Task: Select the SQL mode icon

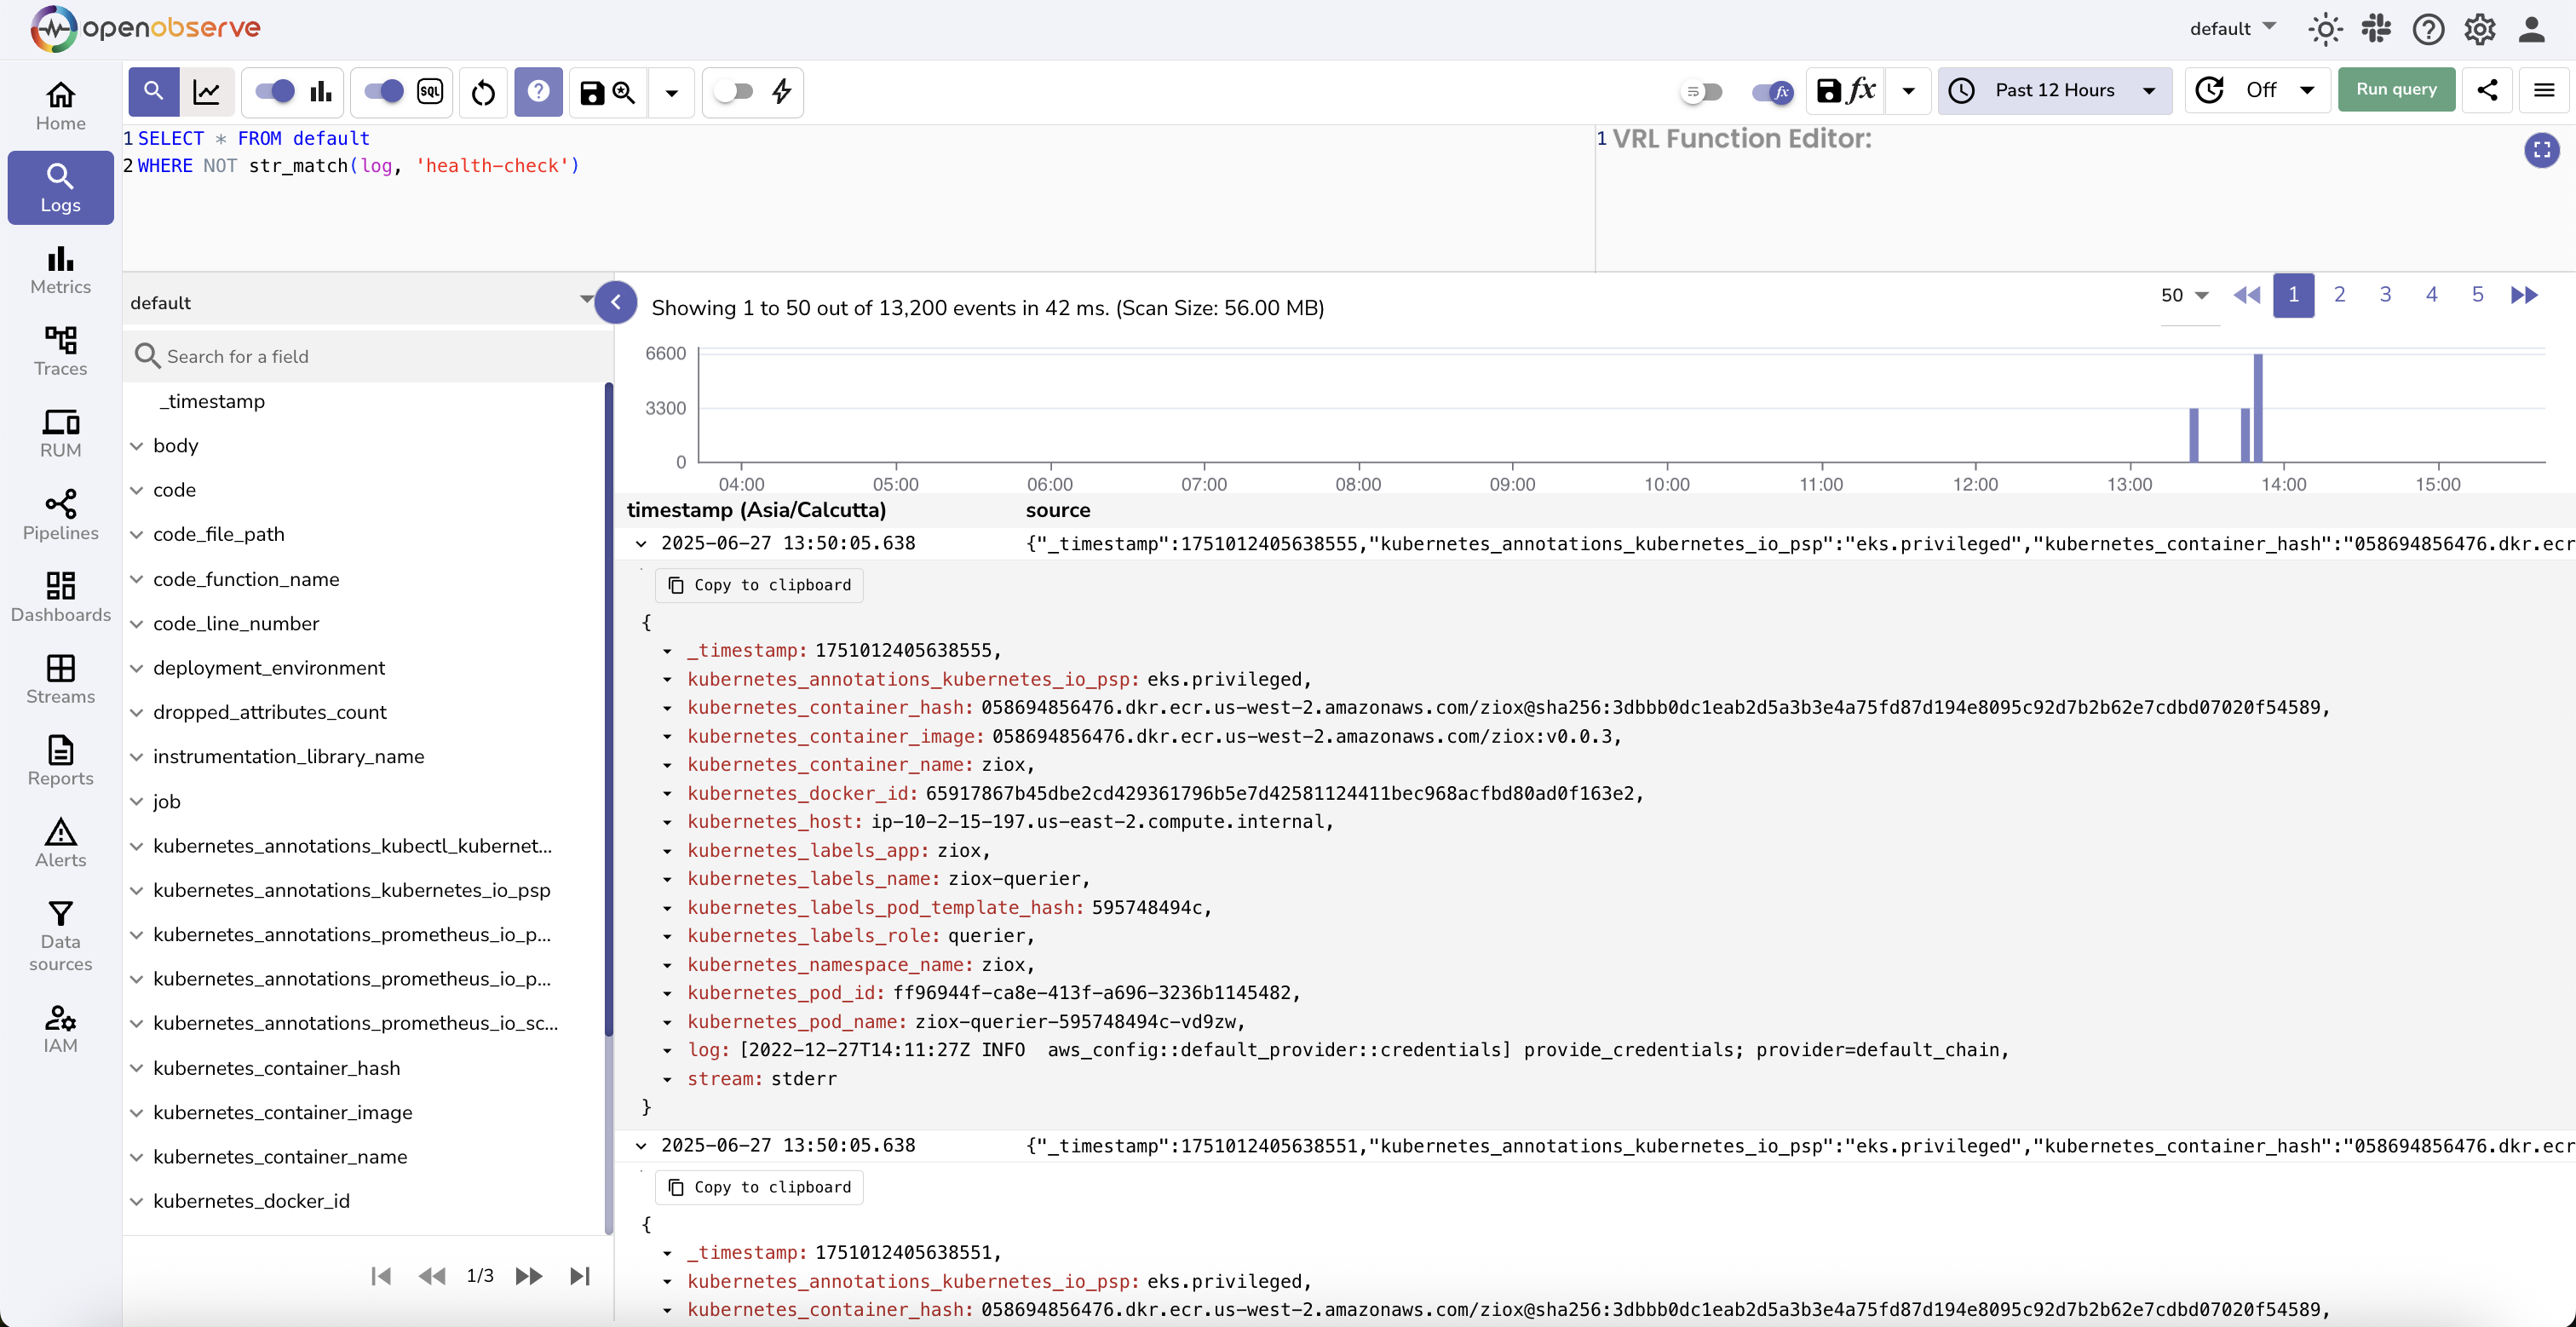Action: [x=430, y=91]
